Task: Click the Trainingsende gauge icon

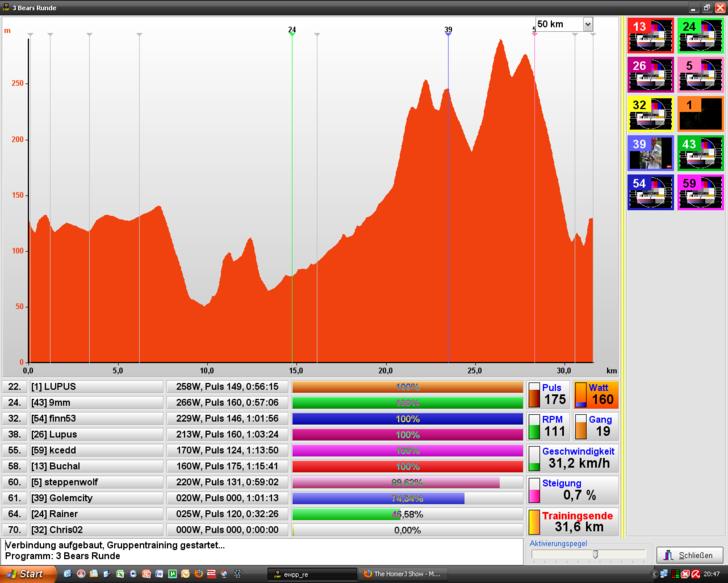Action: [534, 522]
